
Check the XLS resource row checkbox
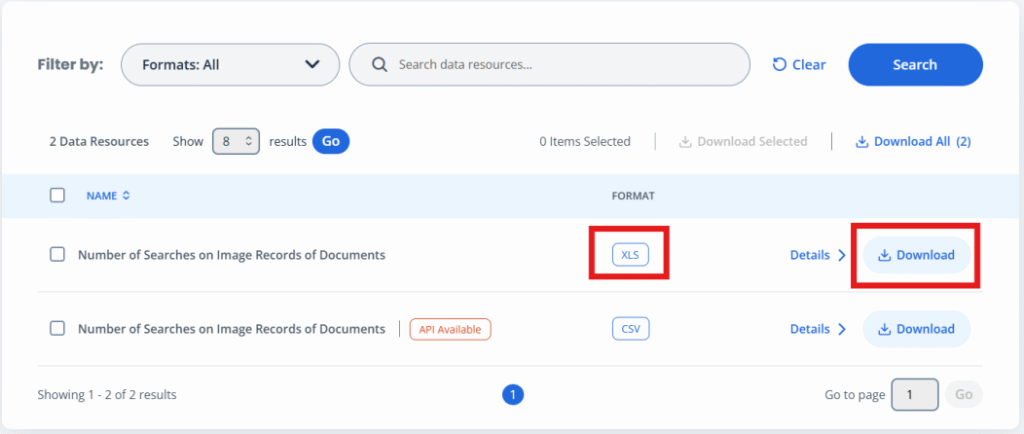click(58, 255)
